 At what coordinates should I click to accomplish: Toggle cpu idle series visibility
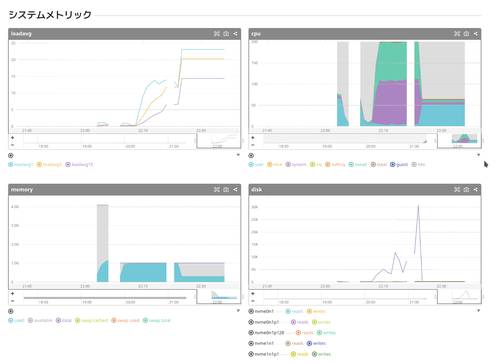(418, 164)
